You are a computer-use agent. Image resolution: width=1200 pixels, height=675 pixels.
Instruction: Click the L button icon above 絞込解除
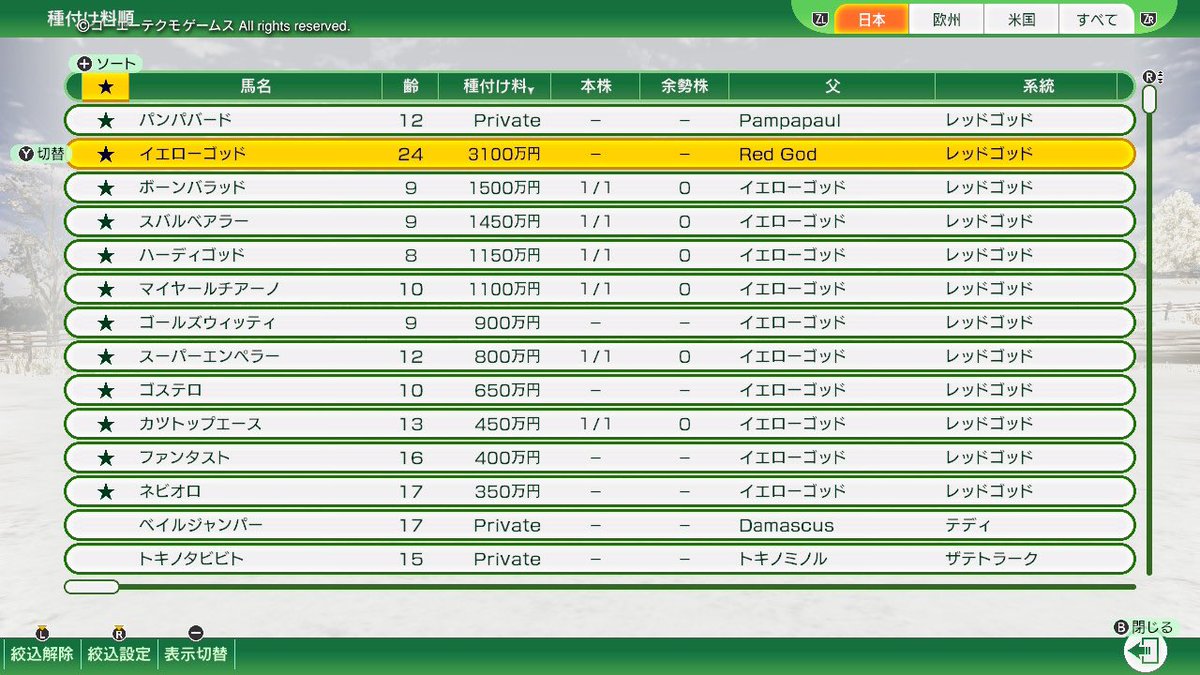[41, 632]
